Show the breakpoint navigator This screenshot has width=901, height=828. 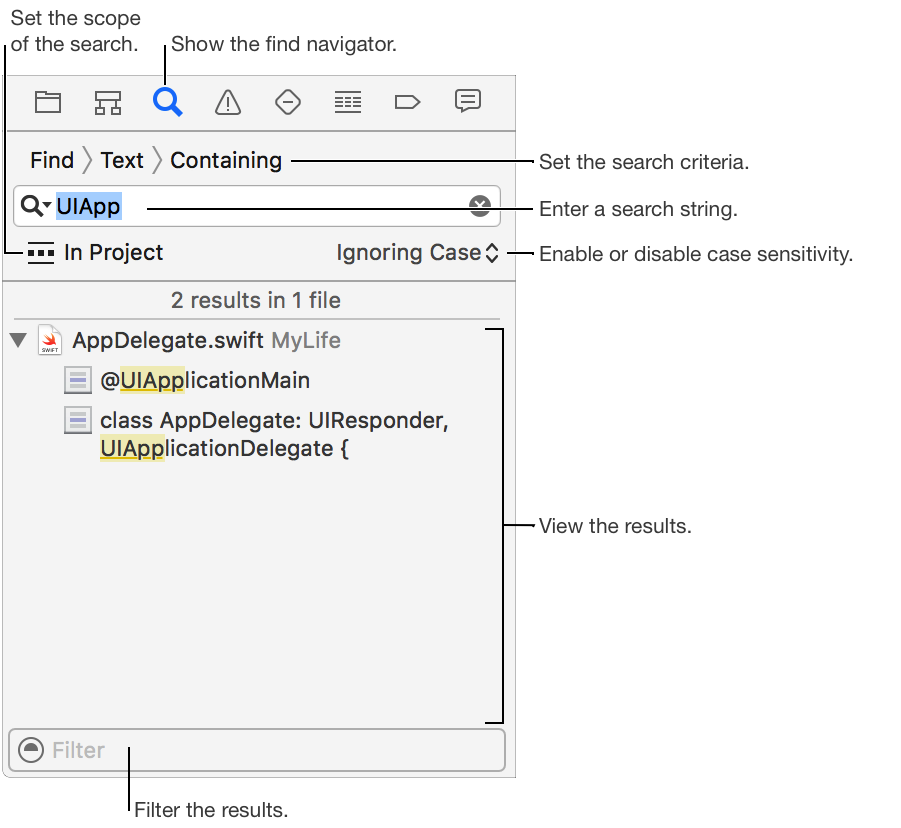pos(408,101)
